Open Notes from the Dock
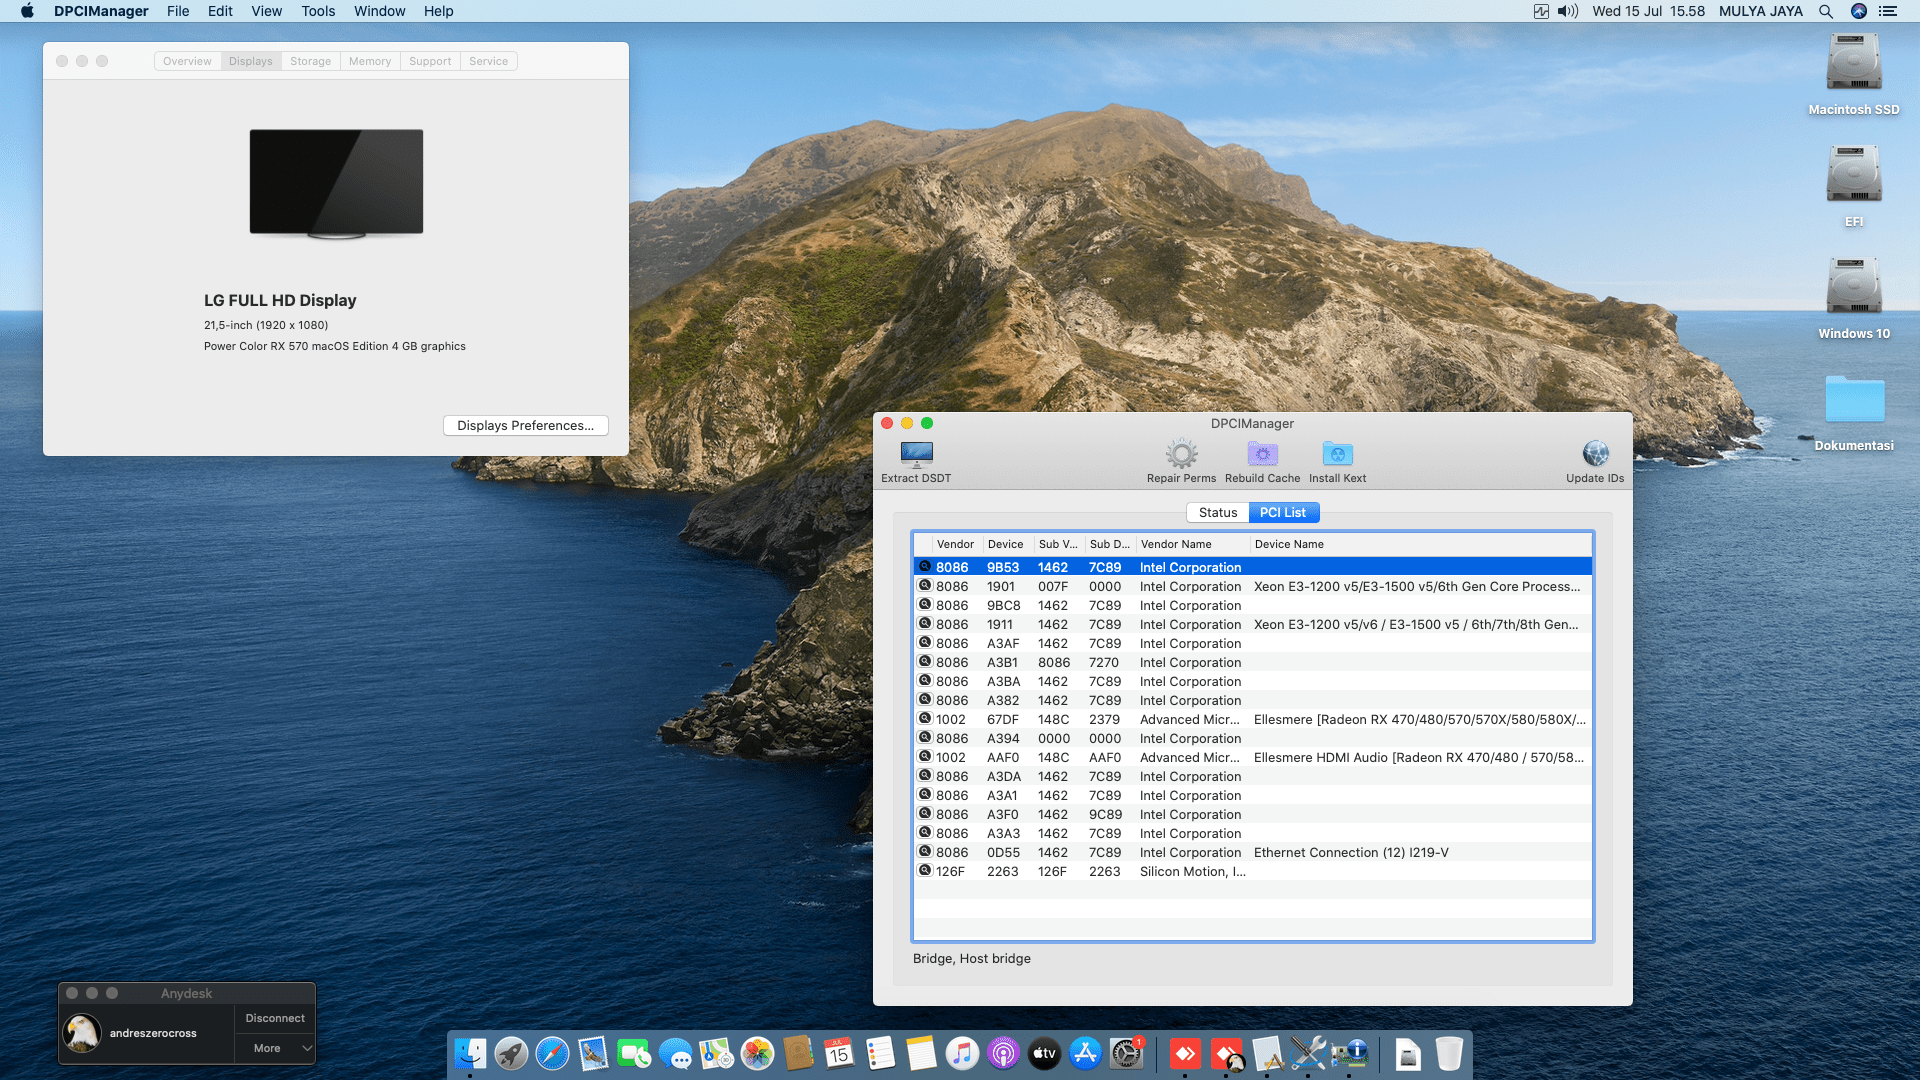This screenshot has width=1920, height=1080. 921,1053
